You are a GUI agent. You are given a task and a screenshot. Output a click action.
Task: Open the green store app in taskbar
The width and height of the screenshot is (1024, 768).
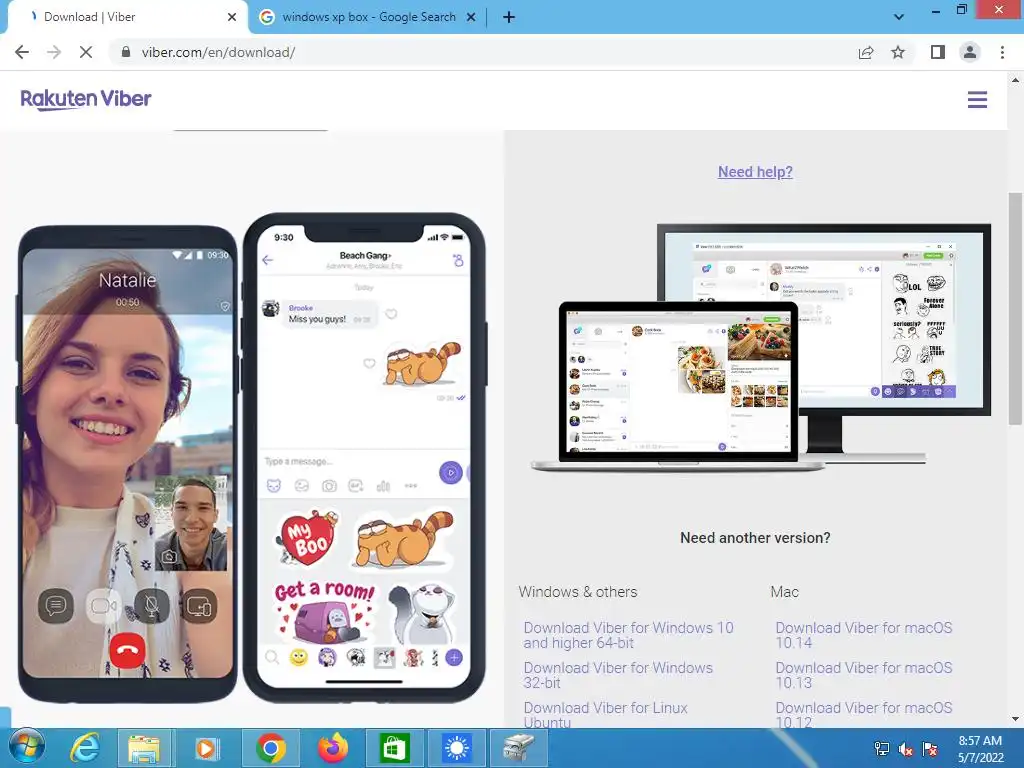click(x=394, y=748)
